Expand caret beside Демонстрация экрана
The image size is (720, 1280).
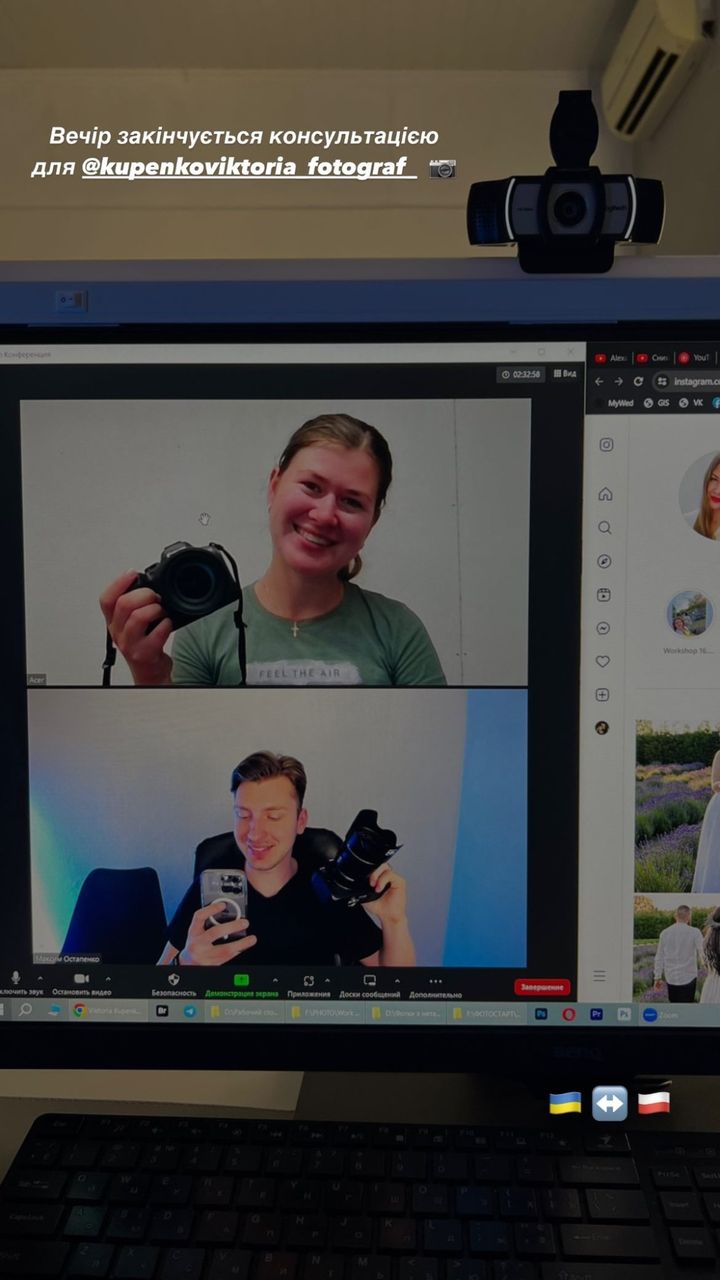(275, 981)
